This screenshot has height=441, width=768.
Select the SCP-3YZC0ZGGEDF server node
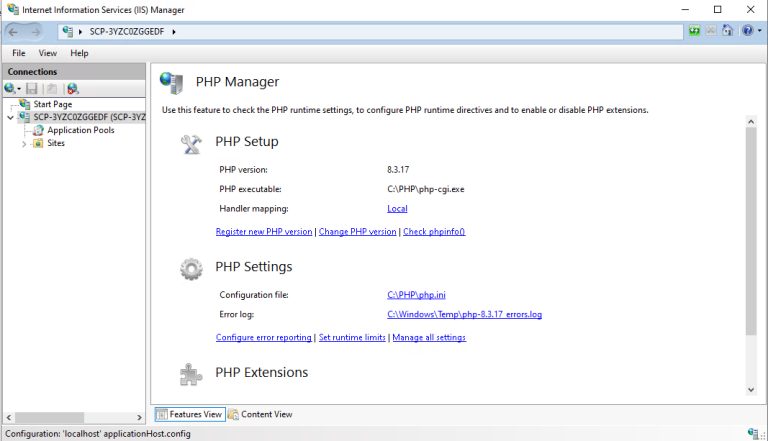tap(89, 117)
